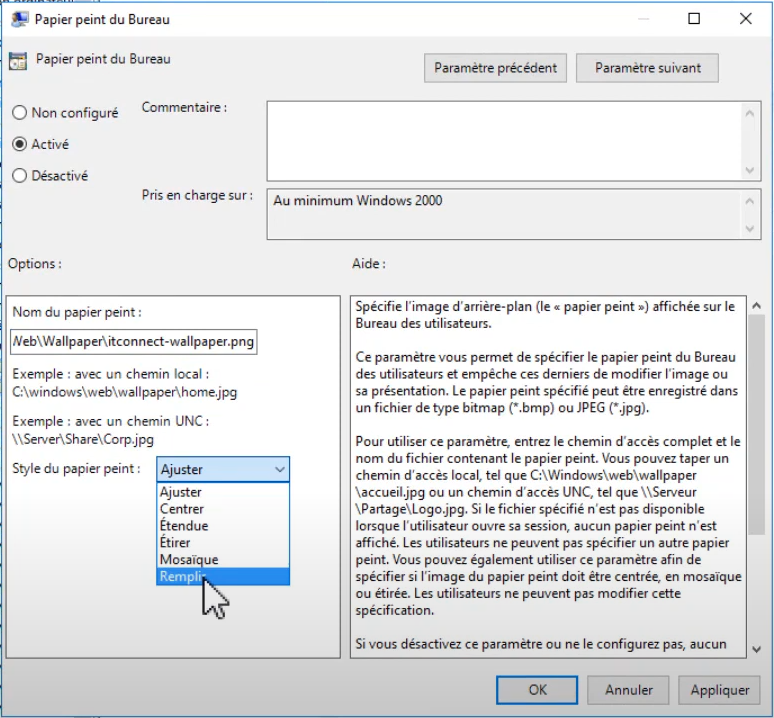Click the \\Server\Share\Corp.jpg example path
The width and height of the screenshot is (774, 718).
[83, 439]
